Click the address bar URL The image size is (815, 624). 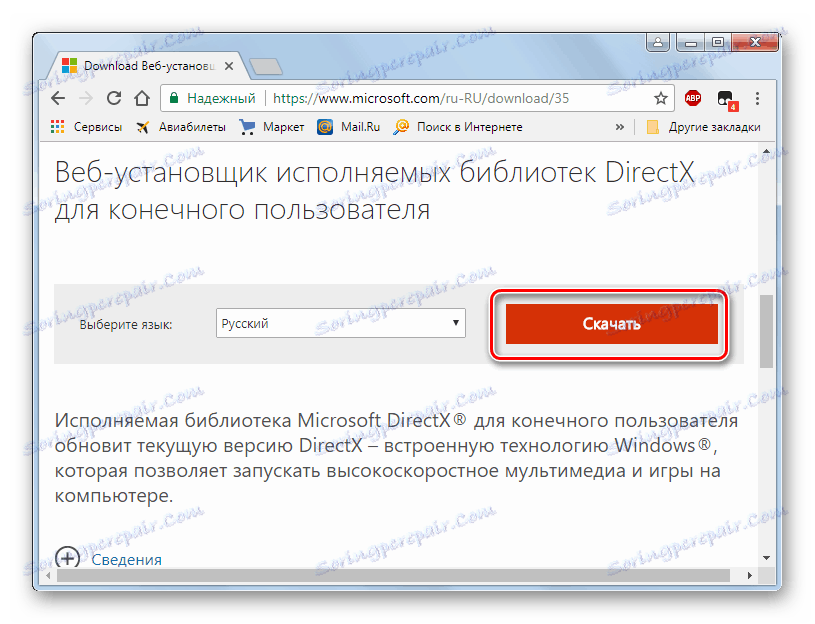[420, 98]
